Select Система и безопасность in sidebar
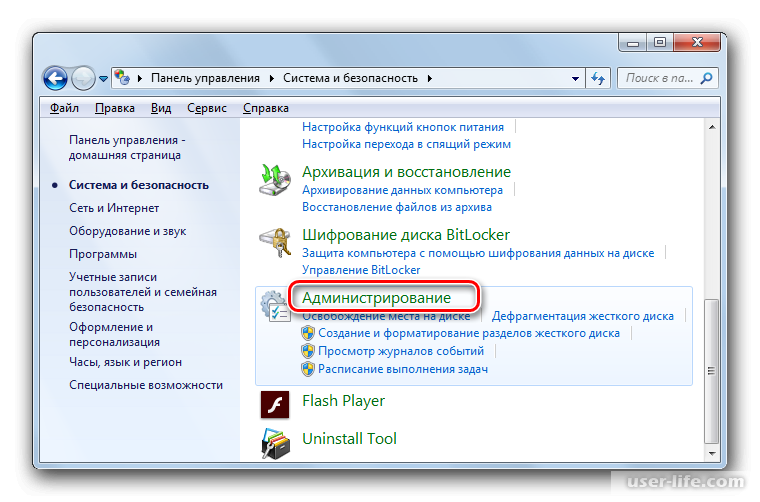Screen dimensions: 760x502 coord(139,185)
